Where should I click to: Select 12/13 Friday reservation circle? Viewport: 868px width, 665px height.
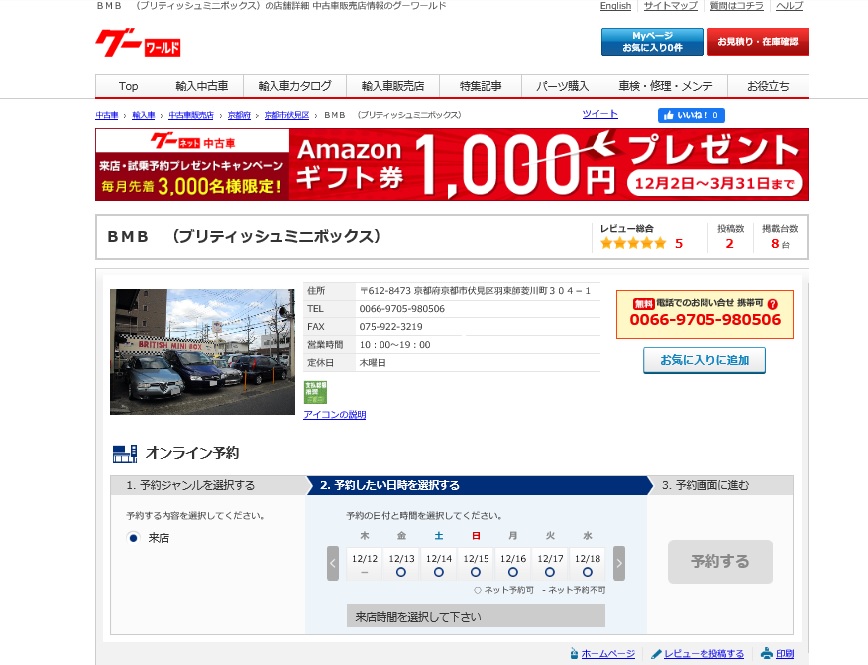coord(401,573)
